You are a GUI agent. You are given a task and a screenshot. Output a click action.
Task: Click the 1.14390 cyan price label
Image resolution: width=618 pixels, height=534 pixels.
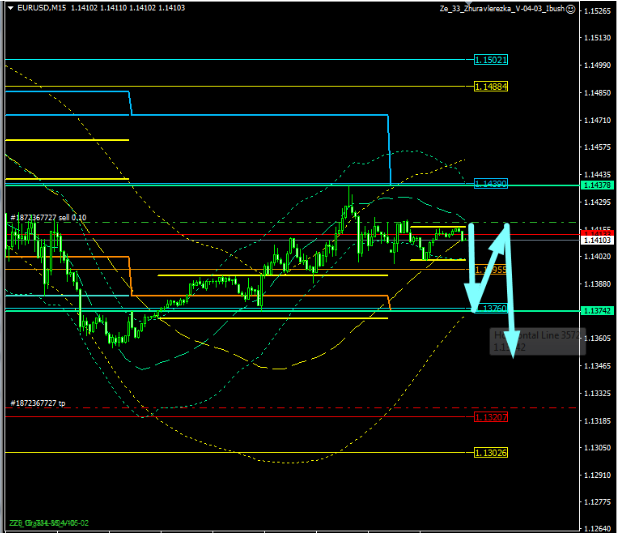tap(491, 184)
